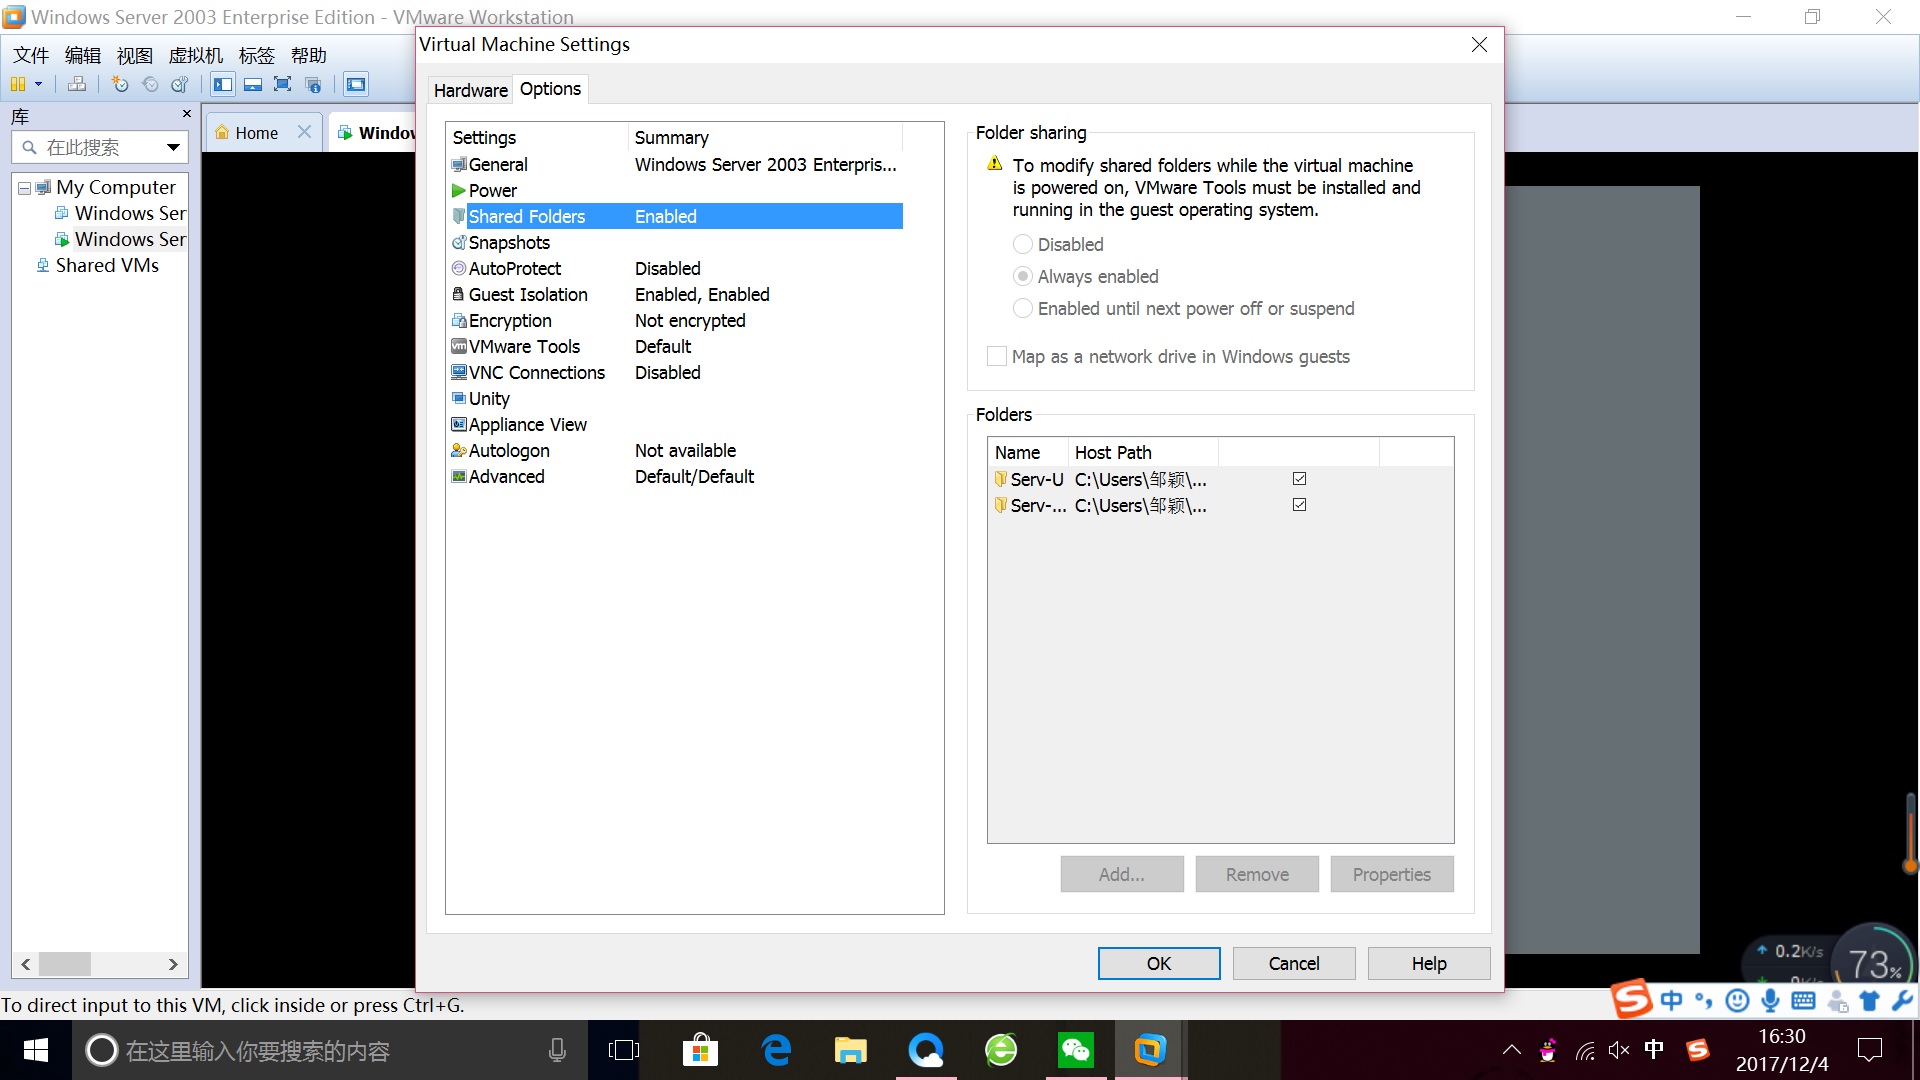
Task: Click the take snapshot clock icon
Action: click(x=120, y=85)
